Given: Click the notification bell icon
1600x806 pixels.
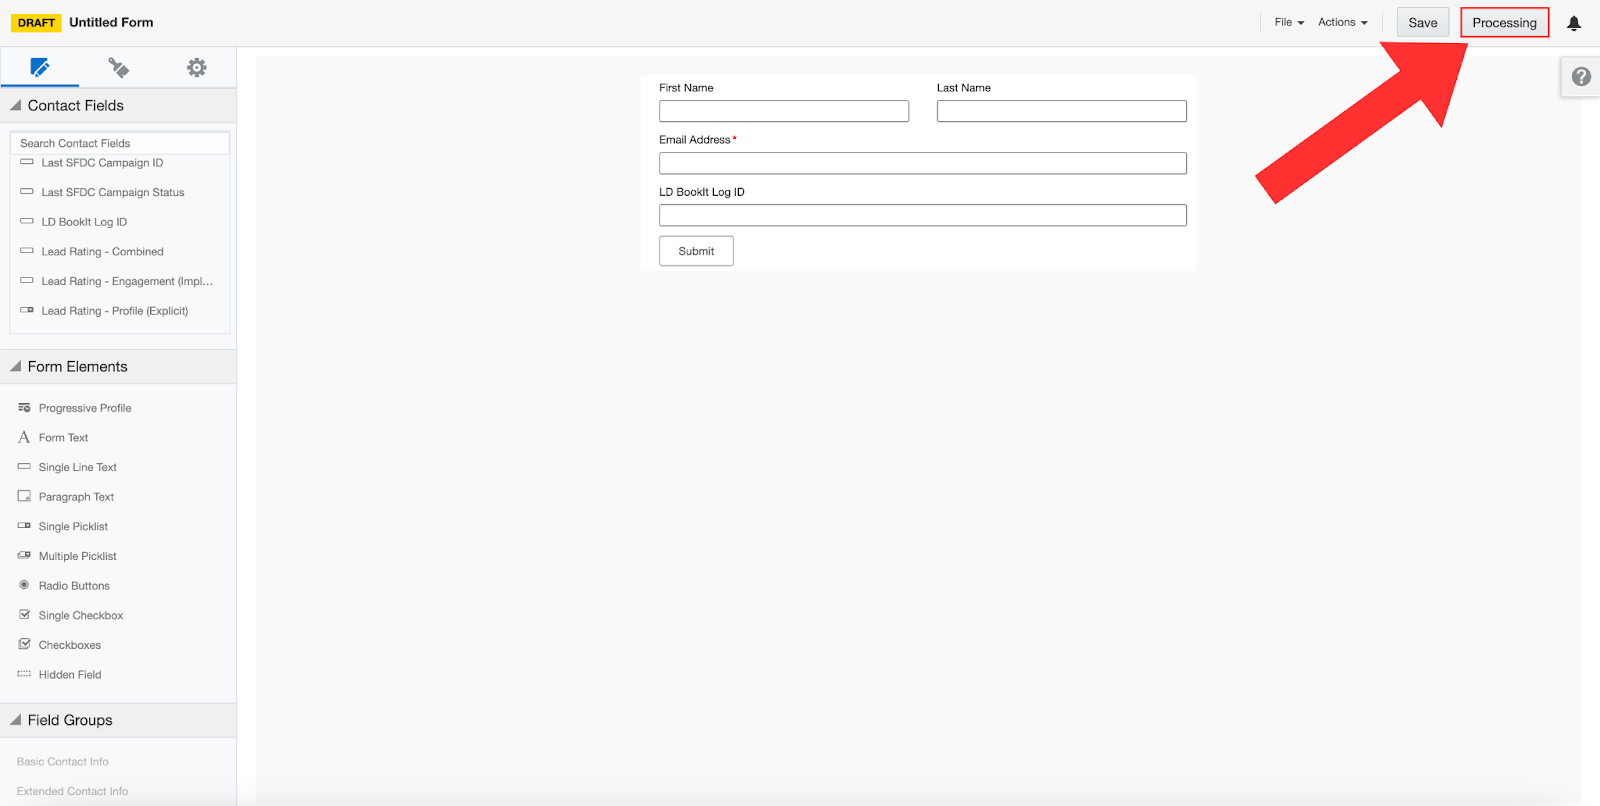Looking at the screenshot, I should 1573,23.
